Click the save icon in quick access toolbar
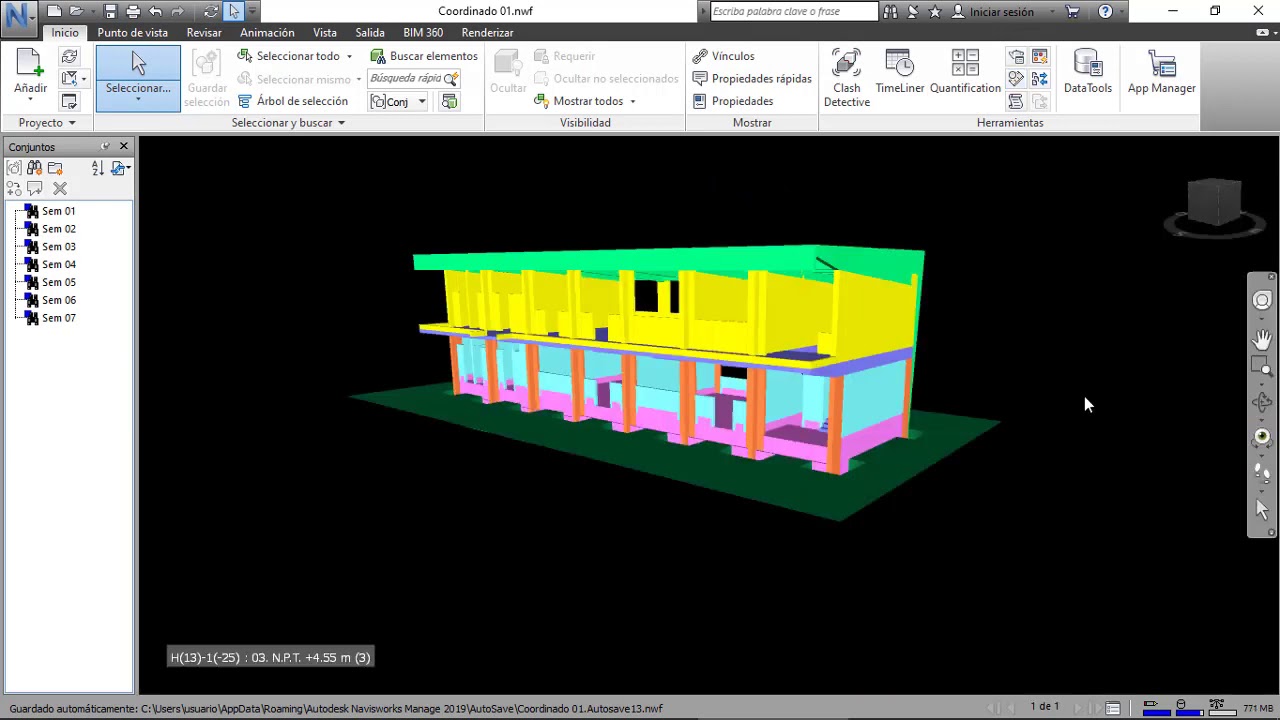 pos(110,12)
